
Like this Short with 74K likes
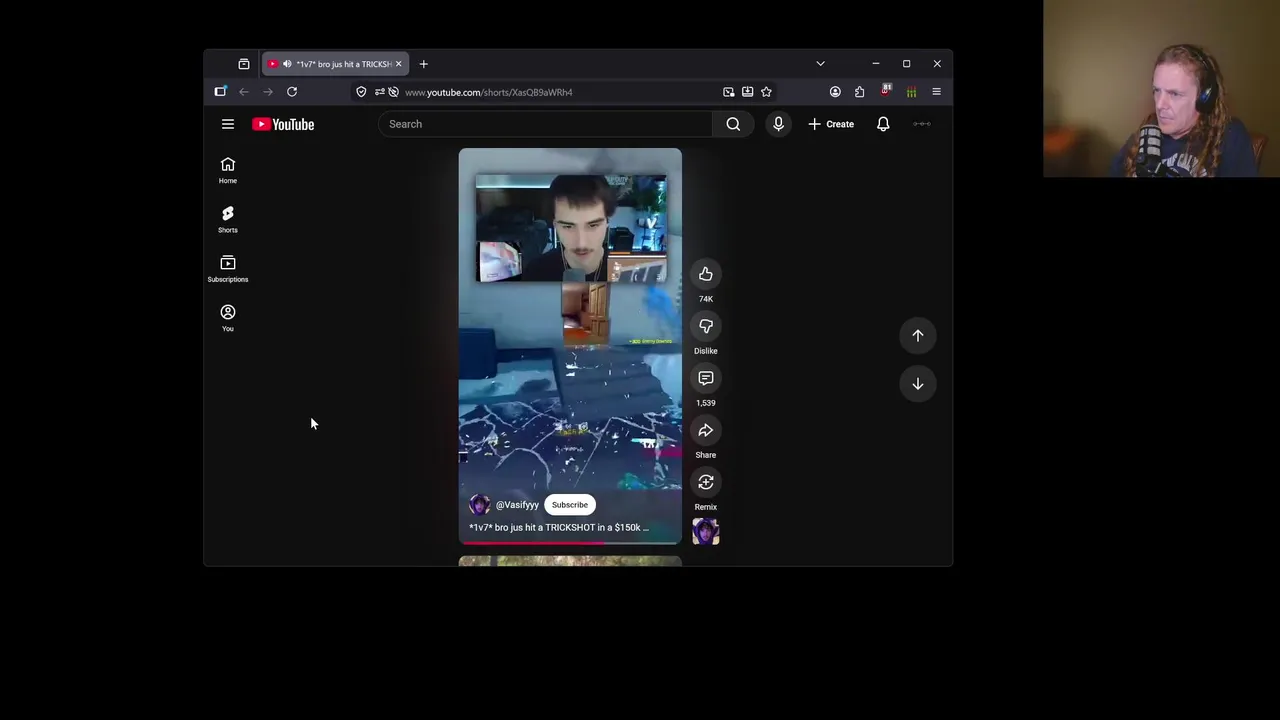click(706, 274)
